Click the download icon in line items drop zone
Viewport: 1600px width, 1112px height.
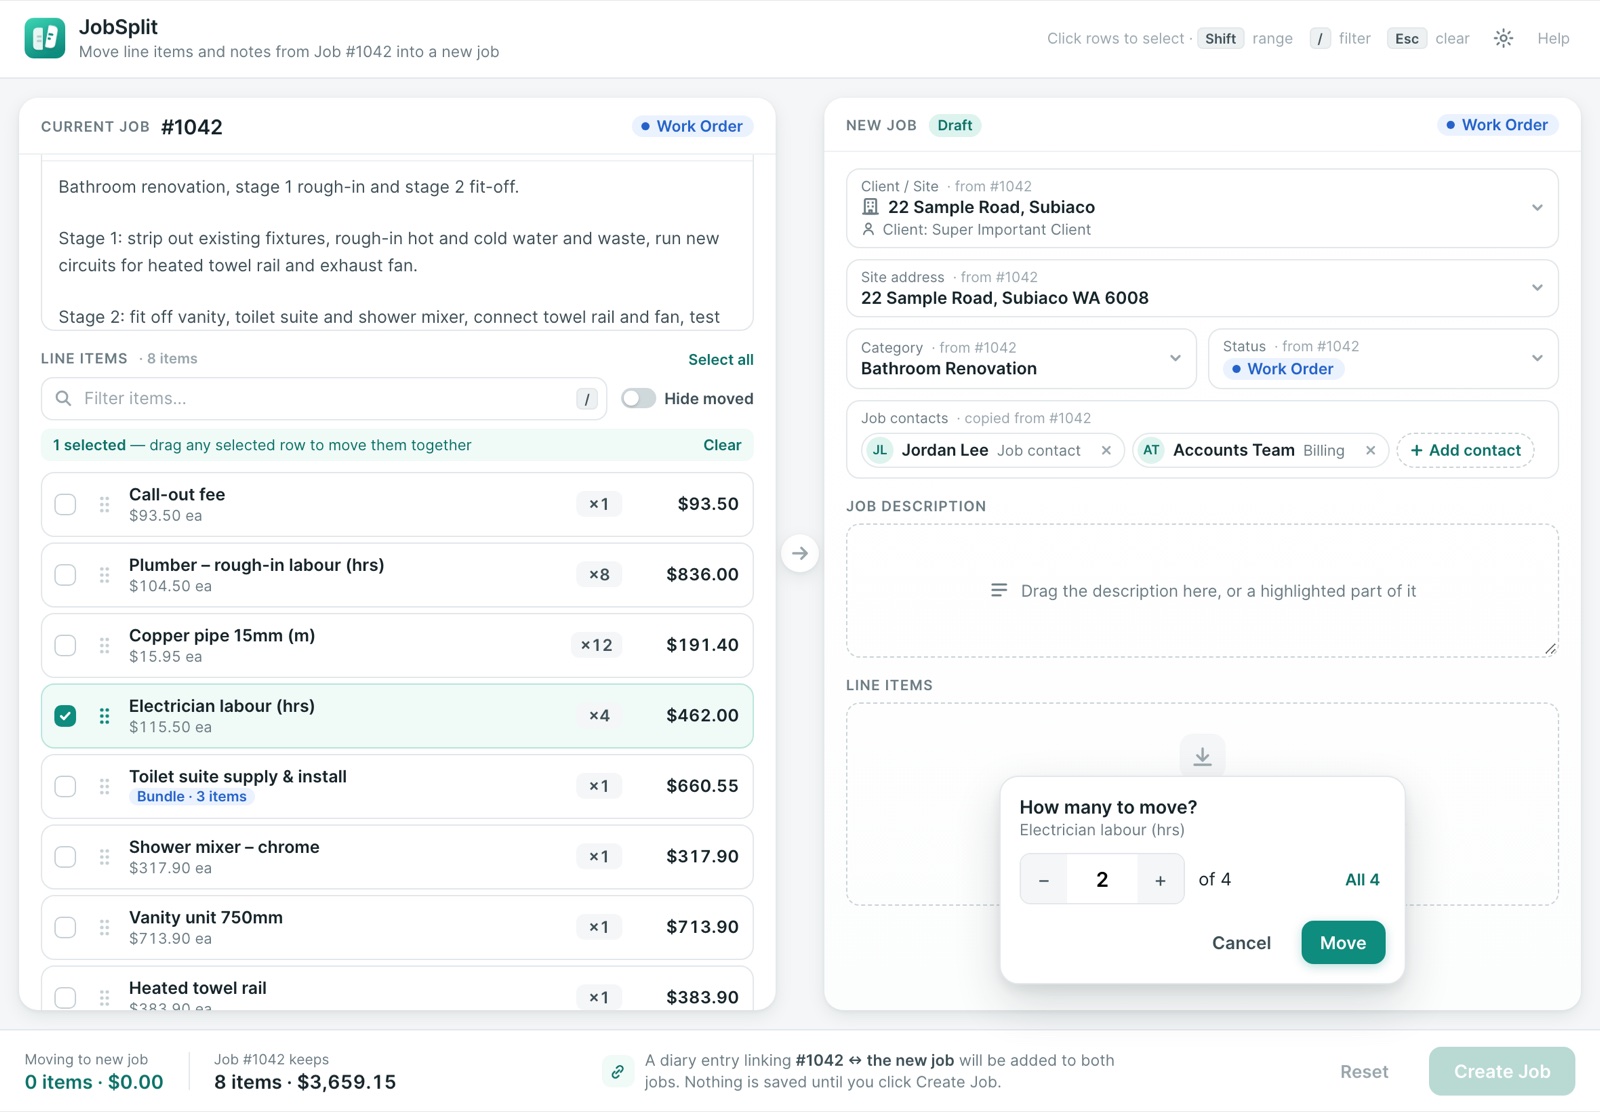[1202, 756]
